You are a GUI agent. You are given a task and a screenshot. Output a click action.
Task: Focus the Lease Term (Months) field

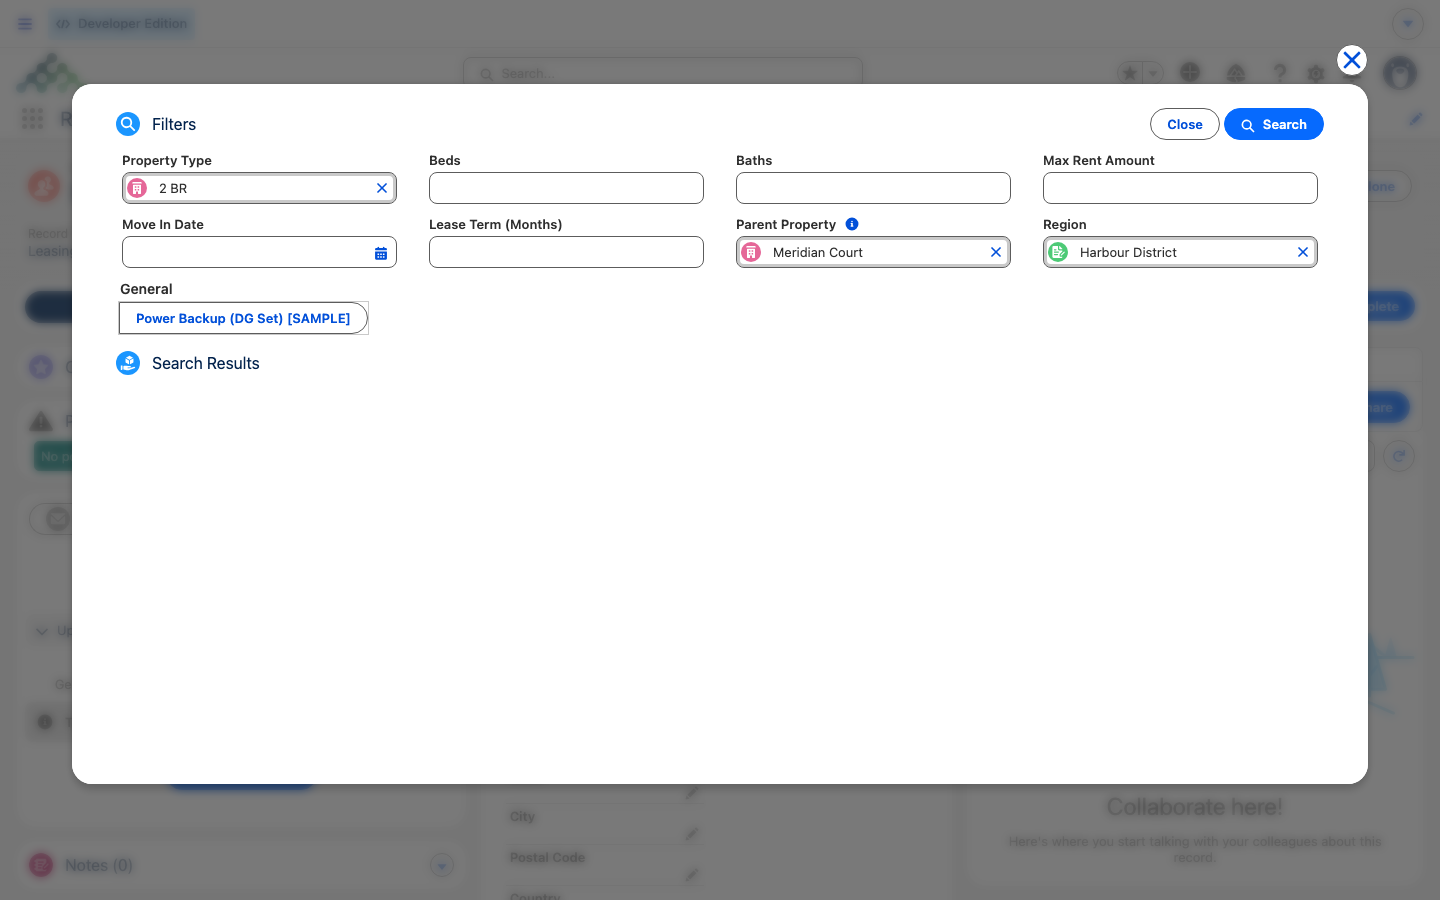[x=566, y=252]
